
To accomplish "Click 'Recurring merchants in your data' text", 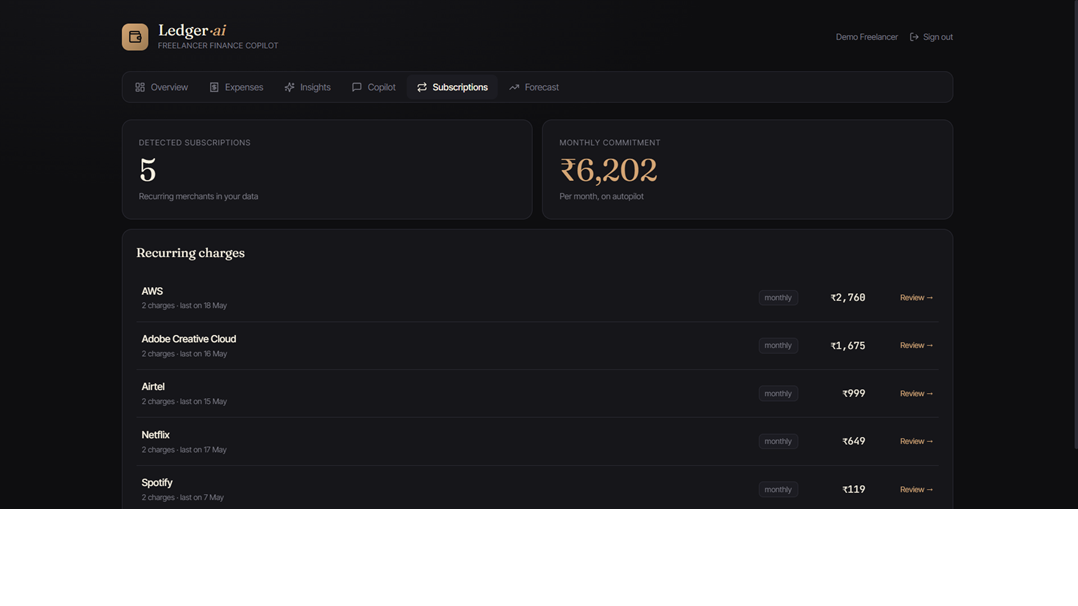I will point(199,196).
